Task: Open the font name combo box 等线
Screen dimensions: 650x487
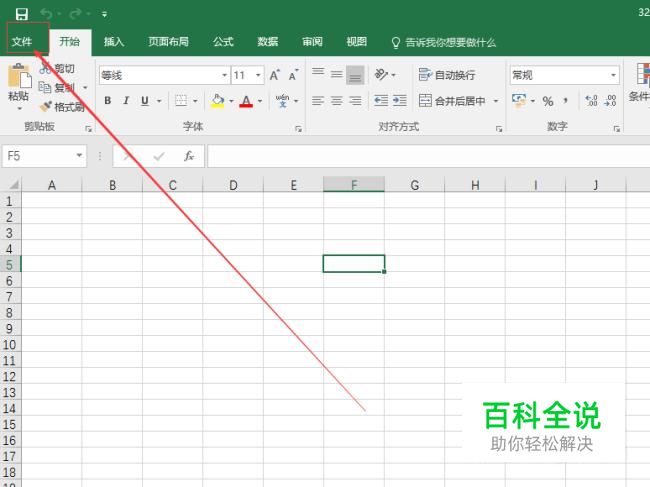Action: click(x=164, y=75)
